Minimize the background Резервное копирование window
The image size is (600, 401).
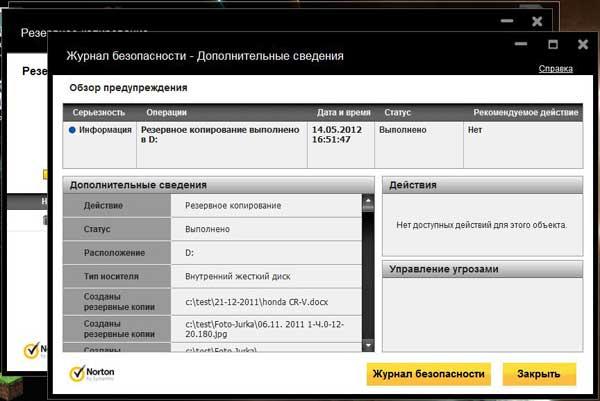click(507, 21)
